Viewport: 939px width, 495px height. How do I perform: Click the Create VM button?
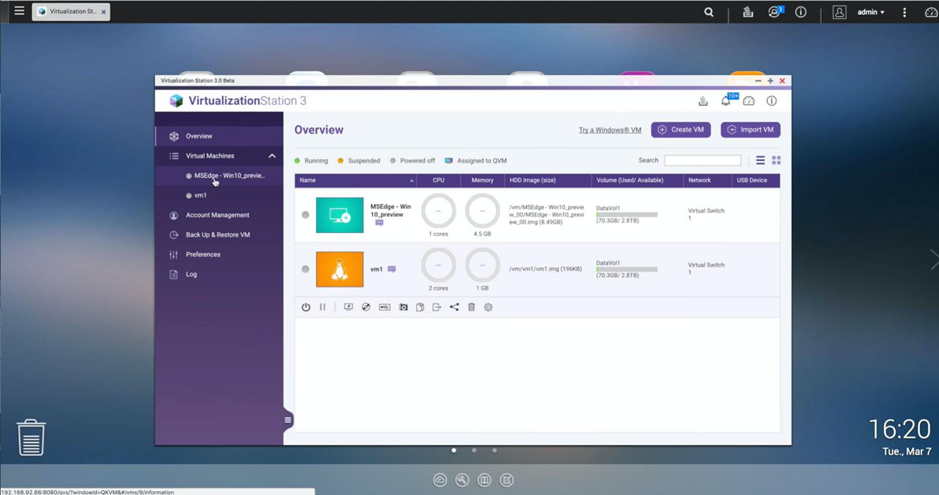pyautogui.click(x=681, y=129)
